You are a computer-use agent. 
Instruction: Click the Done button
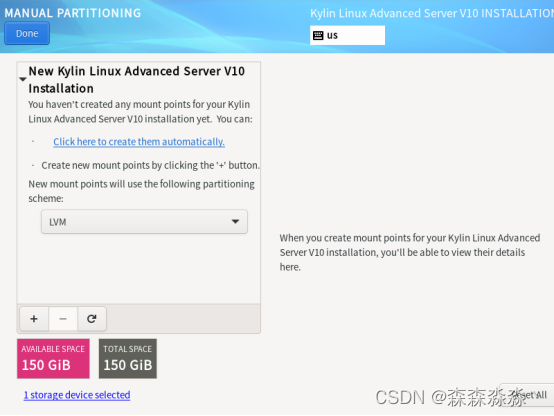[x=27, y=33]
